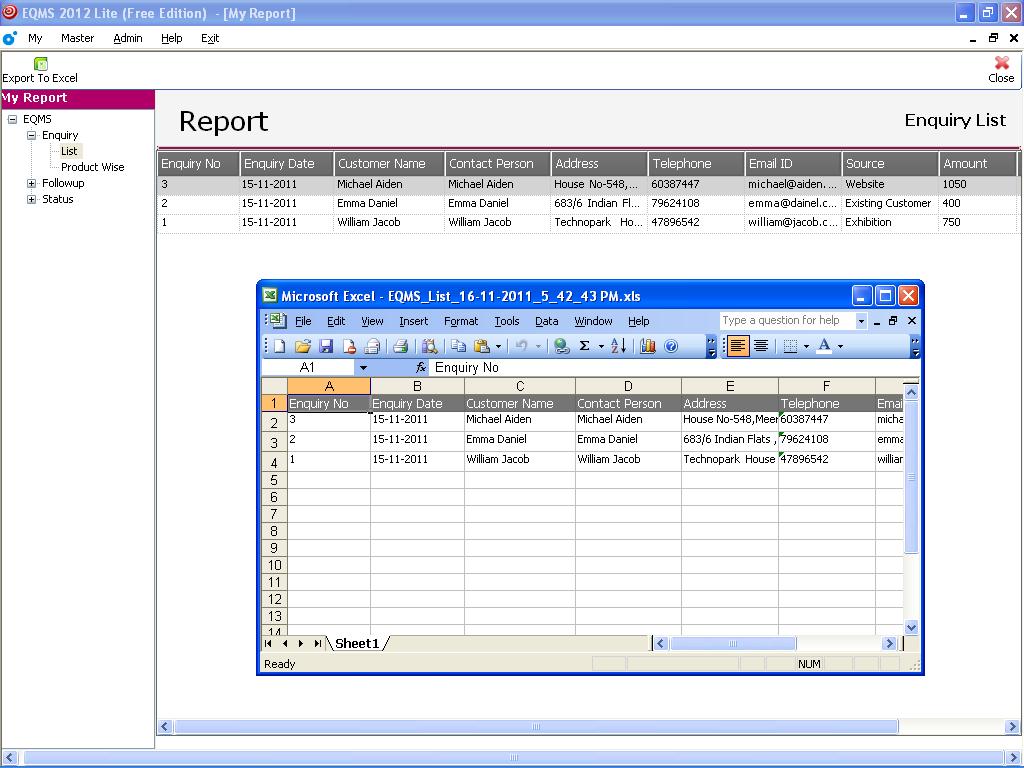This screenshot has width=1024, height=768.
Task: Open the My menu in EQMS
Action: tap(35, 39)
